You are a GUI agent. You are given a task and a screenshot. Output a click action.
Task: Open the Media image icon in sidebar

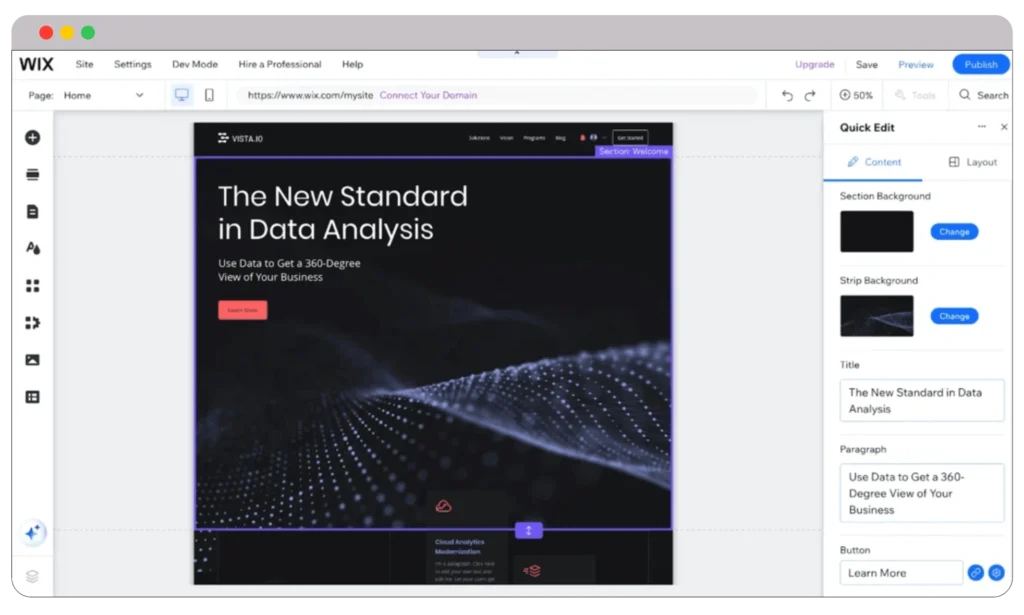[x=32, y=360]
